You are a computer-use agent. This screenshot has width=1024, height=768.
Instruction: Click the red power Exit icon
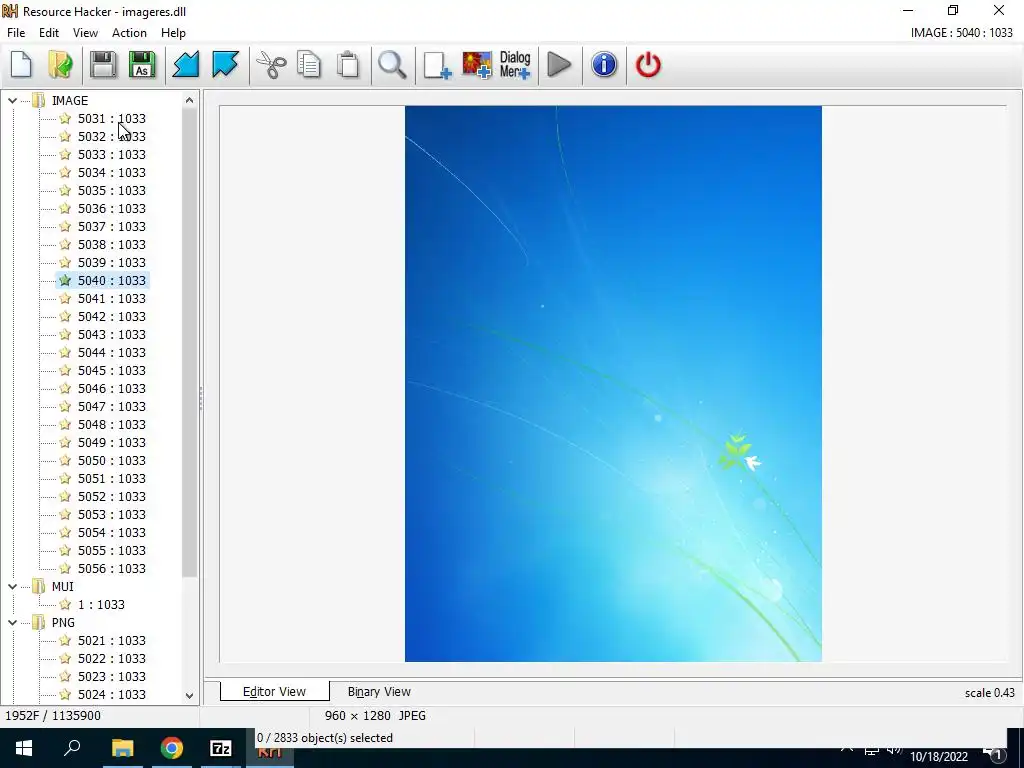[x=648, y=65]
